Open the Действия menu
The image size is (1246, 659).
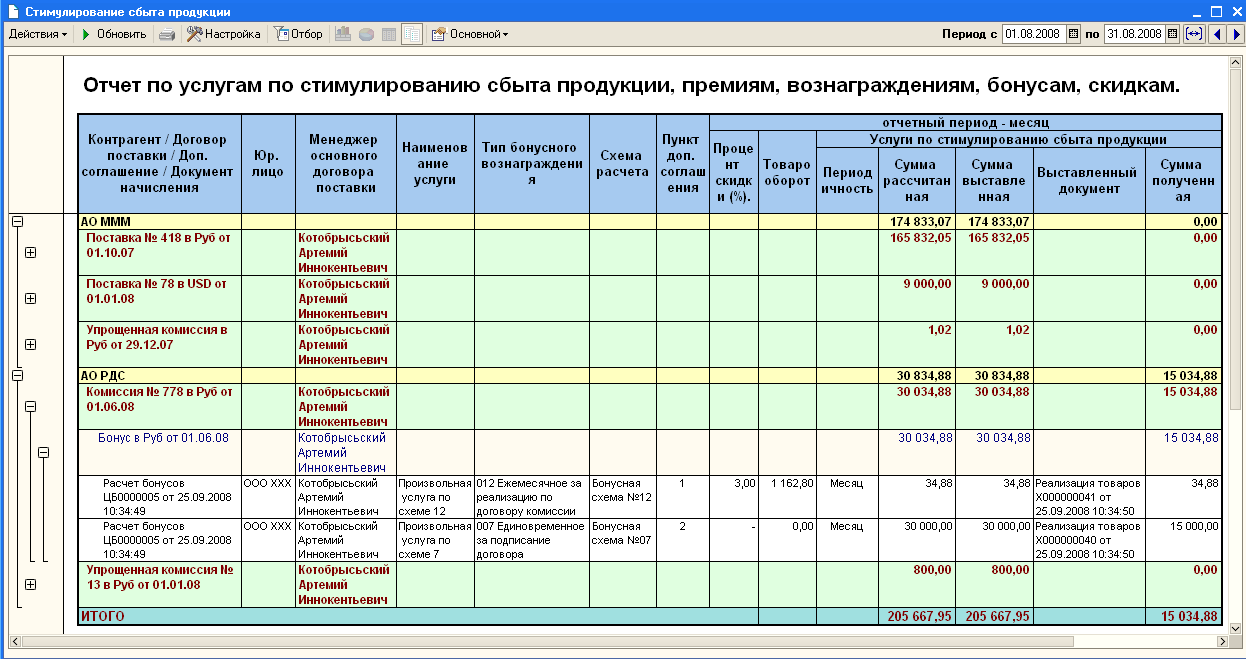pos(38,34)
